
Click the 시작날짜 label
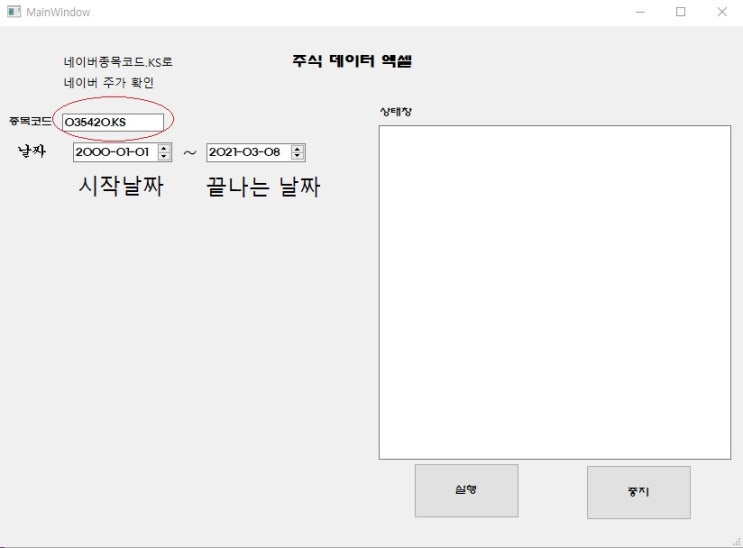point(121,185)
